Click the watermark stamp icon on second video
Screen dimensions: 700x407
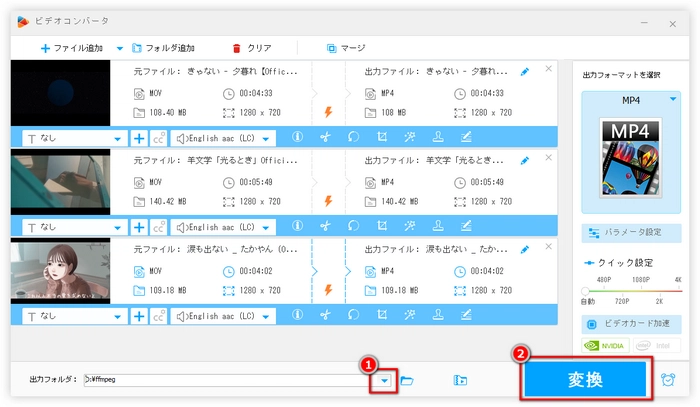[x=437, y=227]
